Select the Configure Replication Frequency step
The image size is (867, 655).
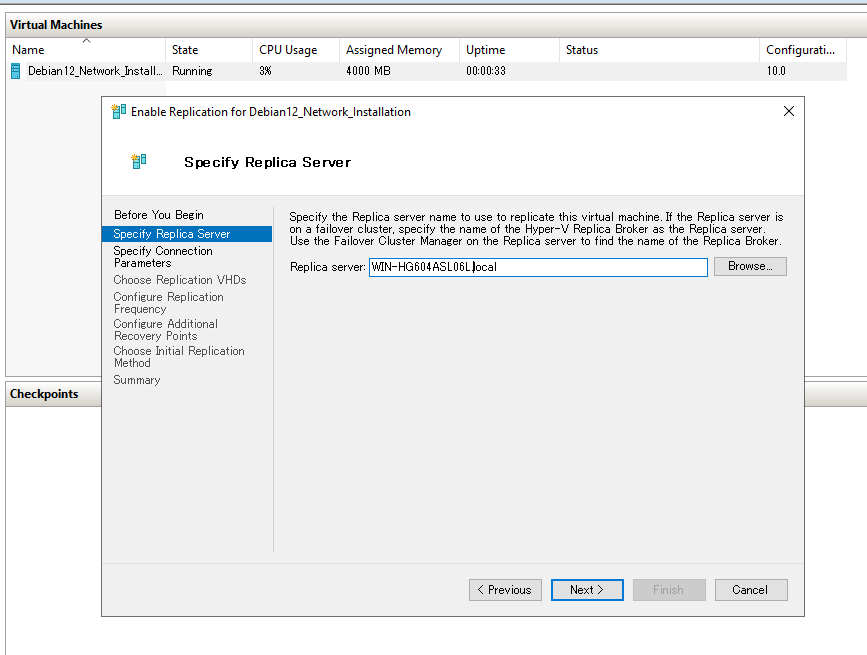pos(168,303)
